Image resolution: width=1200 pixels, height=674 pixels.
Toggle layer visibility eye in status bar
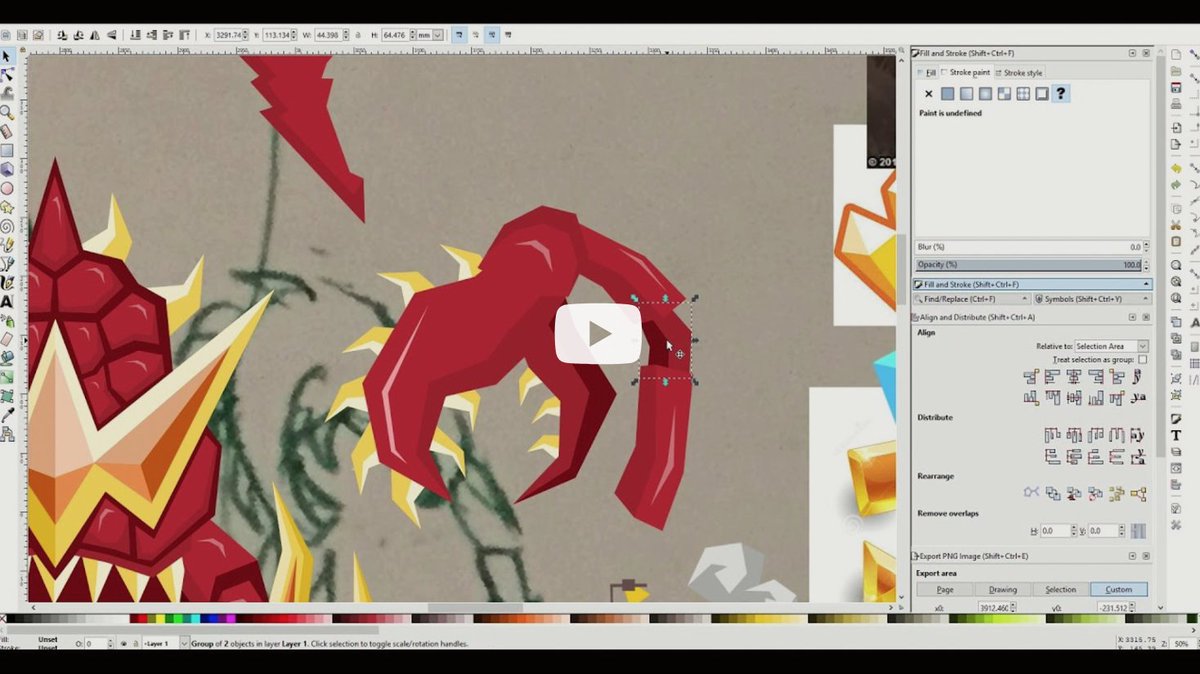124,644
